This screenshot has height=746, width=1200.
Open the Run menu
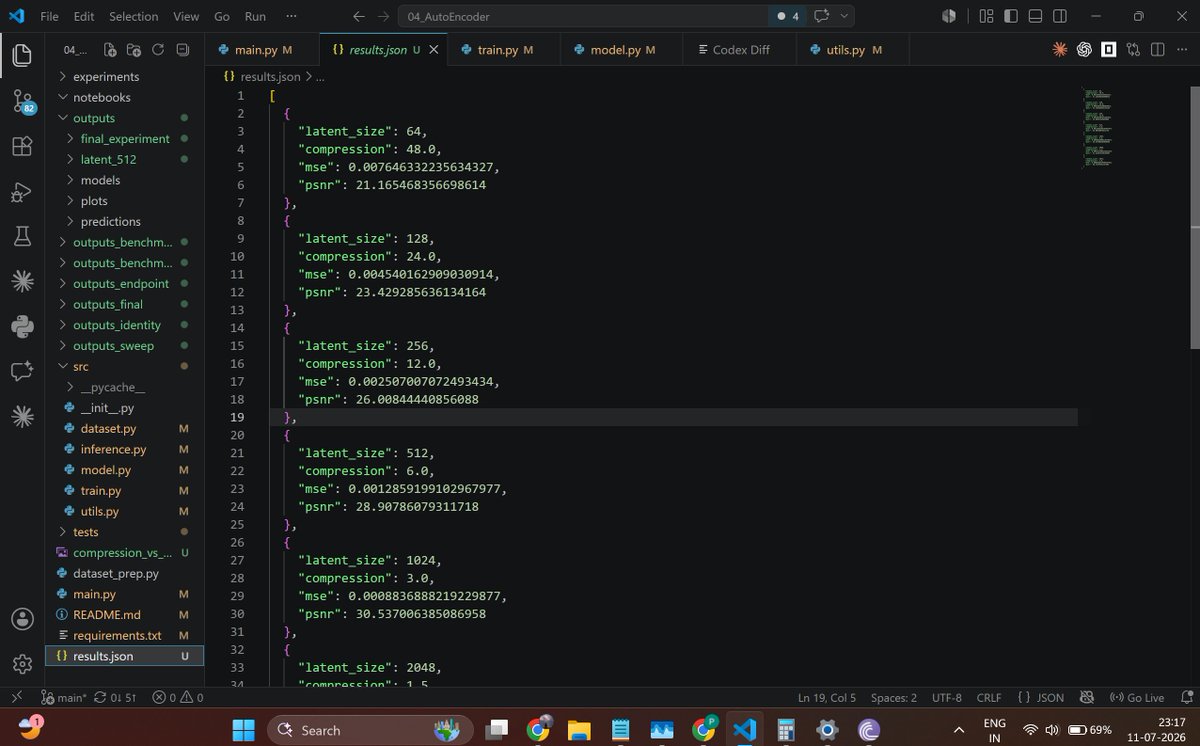pos(255,17)
